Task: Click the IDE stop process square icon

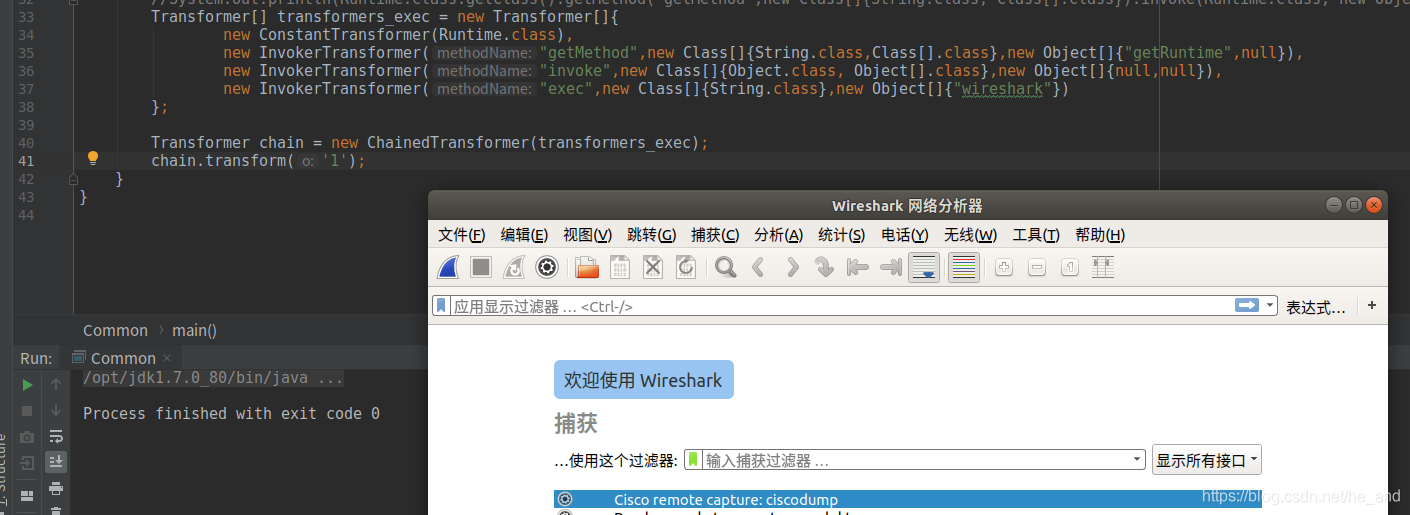Action: [x=27, y=410]
